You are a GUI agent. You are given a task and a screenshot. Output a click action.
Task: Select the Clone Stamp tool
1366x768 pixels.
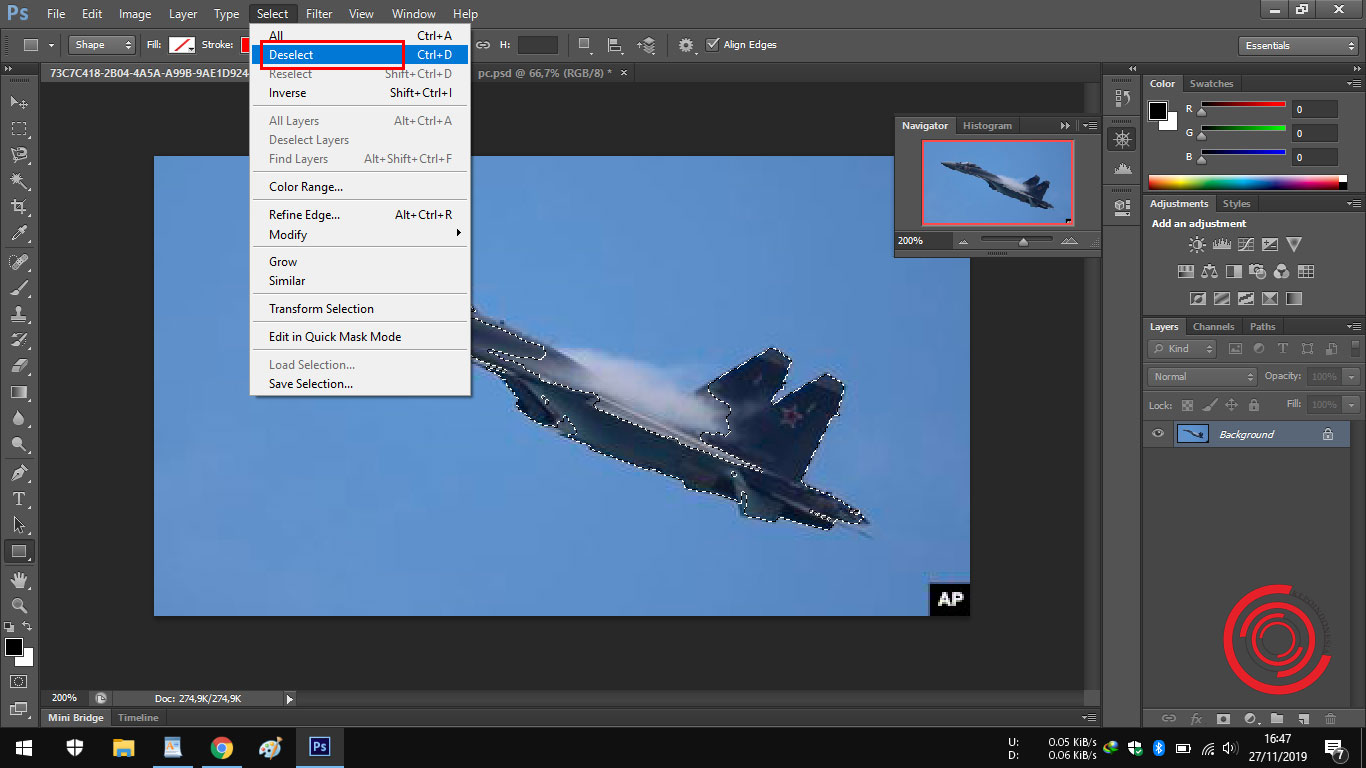(19, 314)
